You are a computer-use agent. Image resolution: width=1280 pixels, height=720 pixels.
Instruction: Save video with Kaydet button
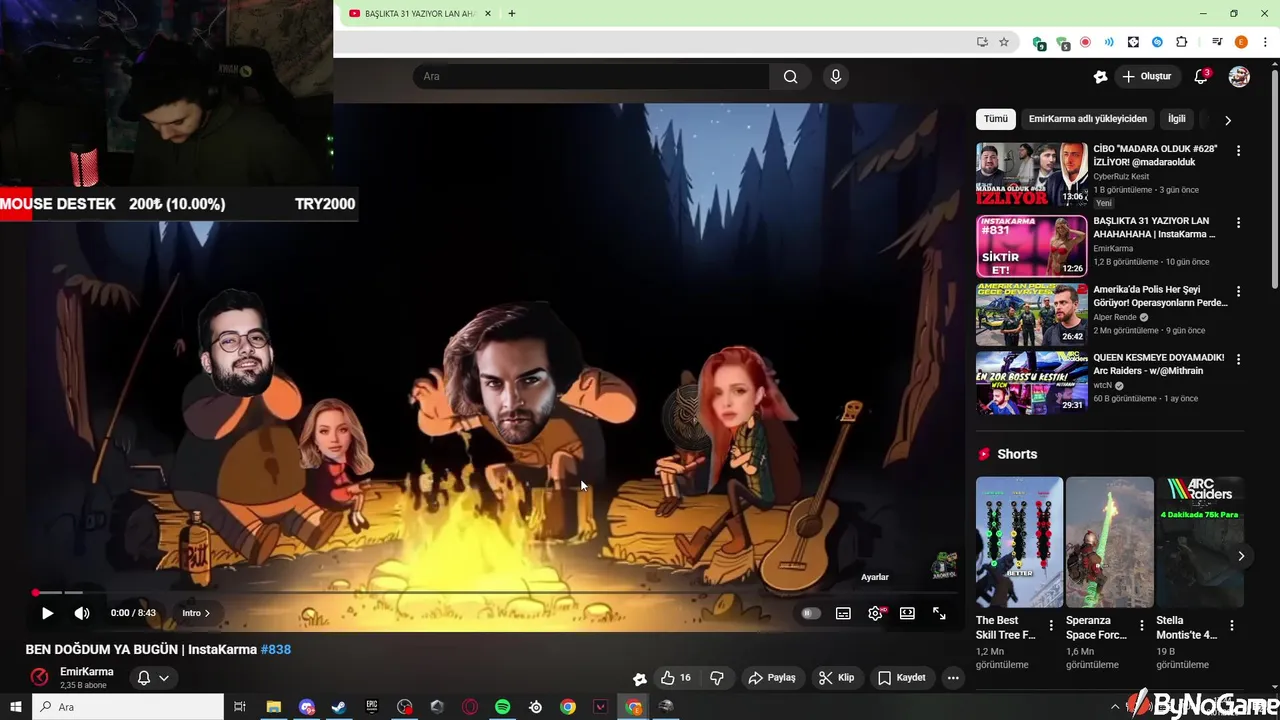(901, 678)
